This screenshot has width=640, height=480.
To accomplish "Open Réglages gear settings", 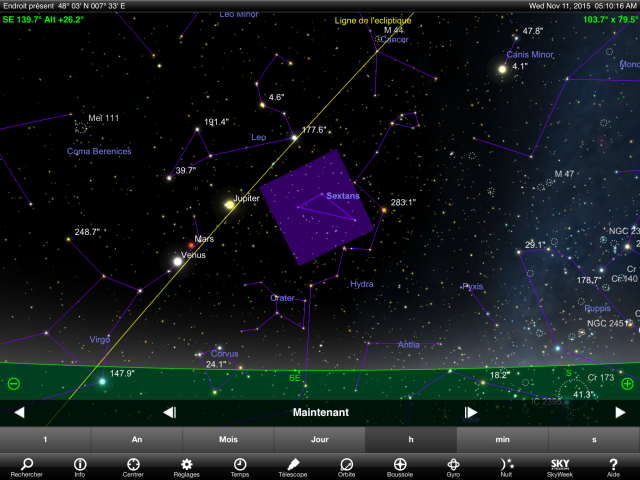I will coord(187,467).
